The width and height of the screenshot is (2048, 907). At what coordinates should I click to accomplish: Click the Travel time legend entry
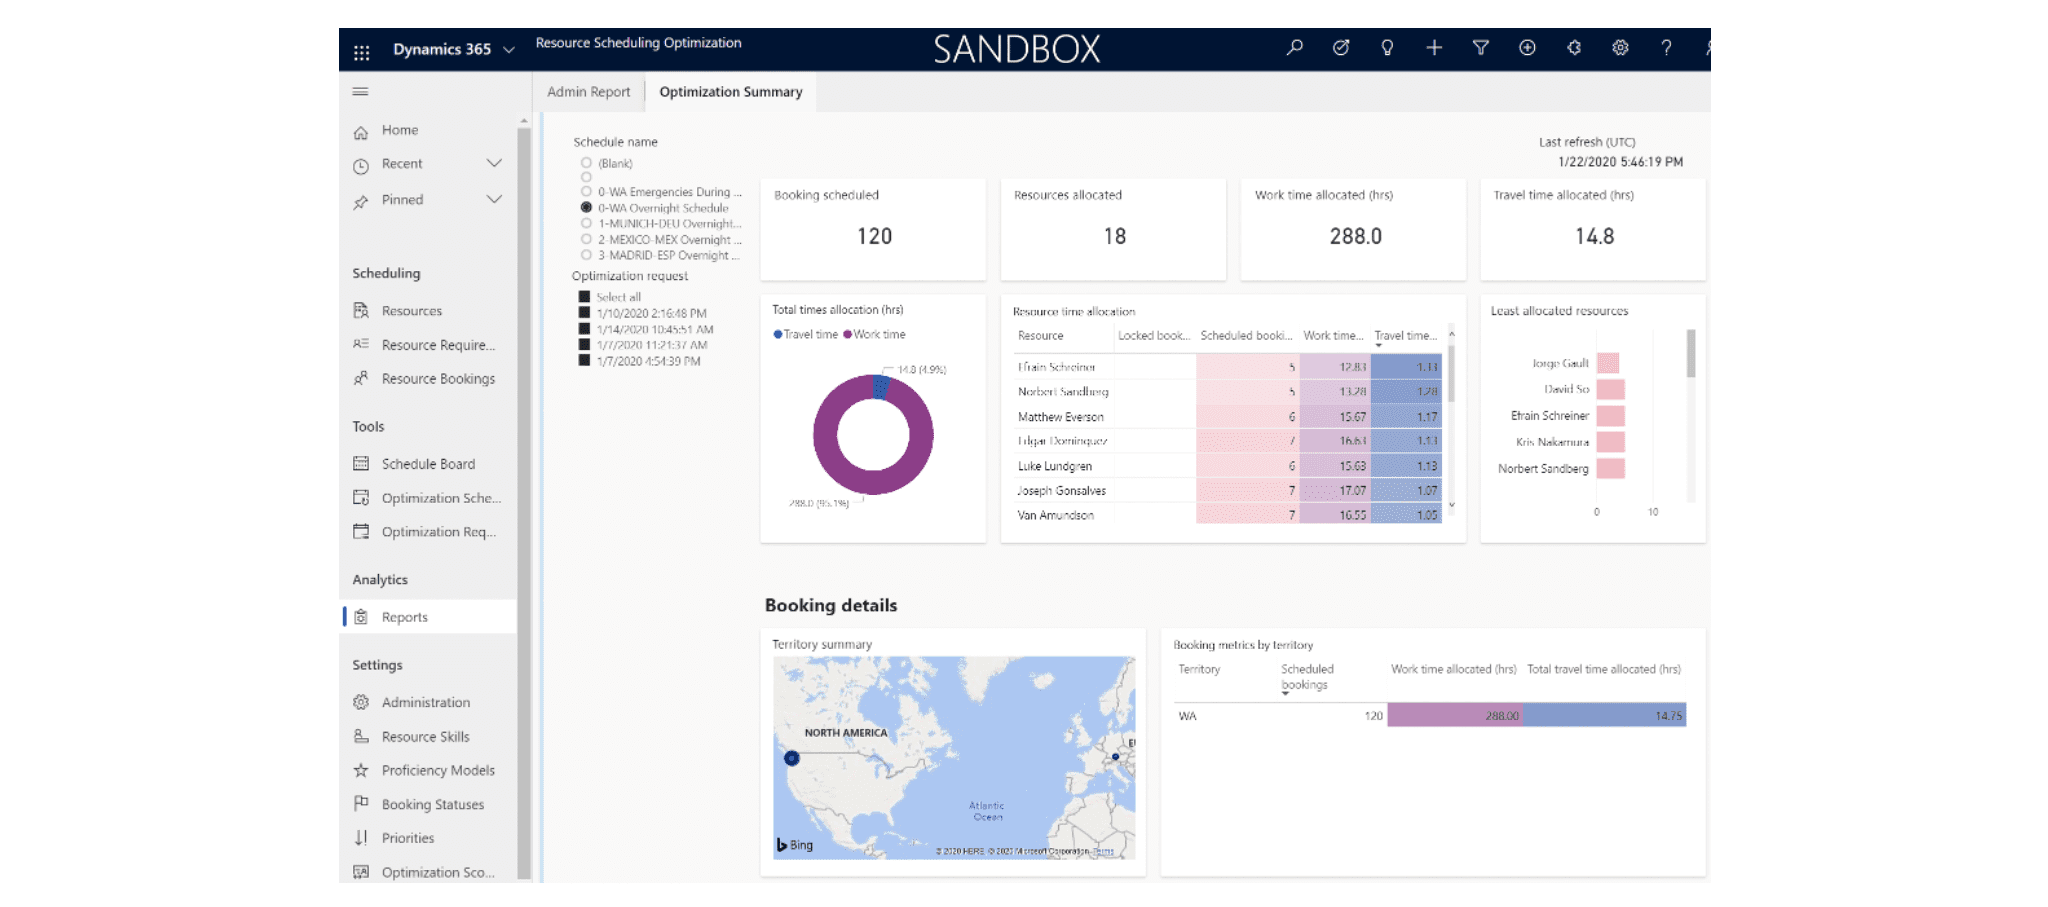click(x=805, y=335)
